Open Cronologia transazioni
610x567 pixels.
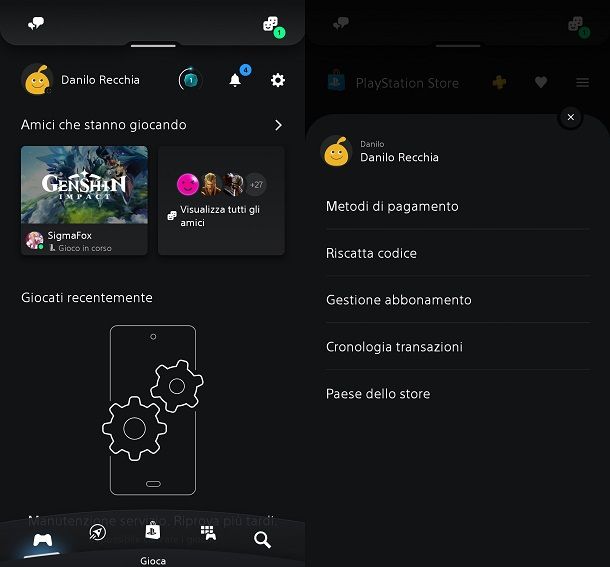[458, 347]
